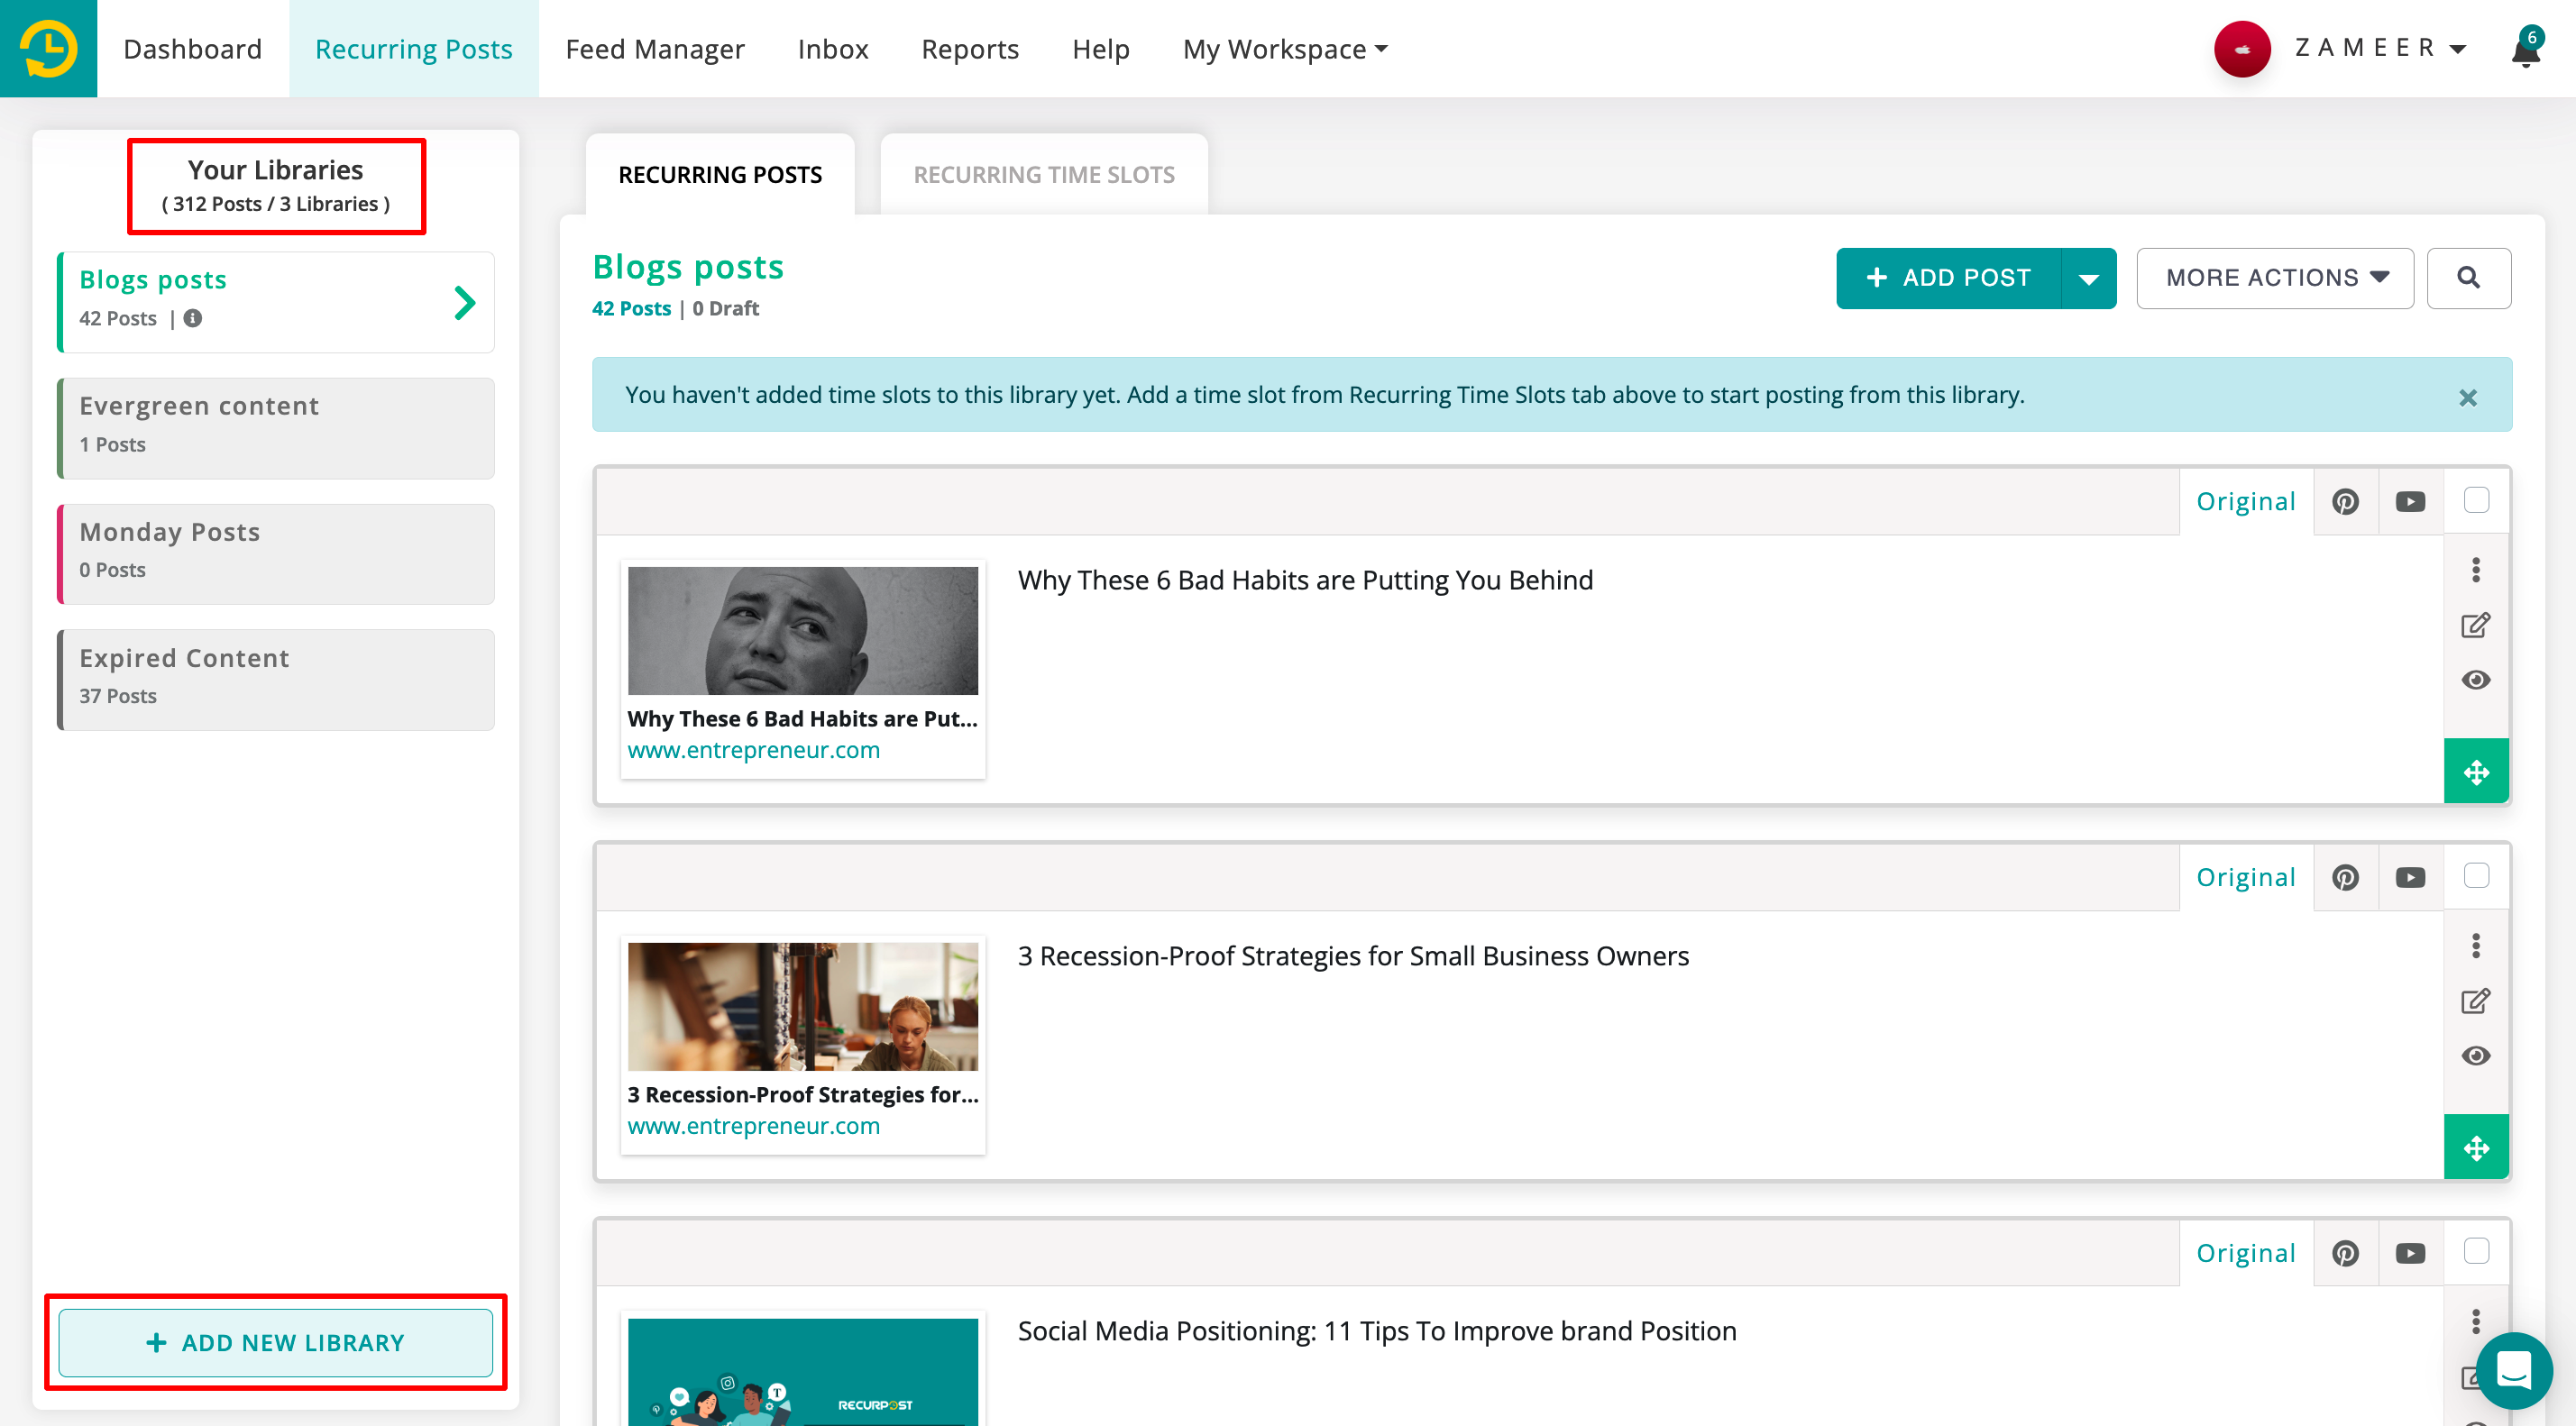Switch to Recurring Time Slots tab
Viewport: 2576px width, 1426px height.
point(1044,175)
